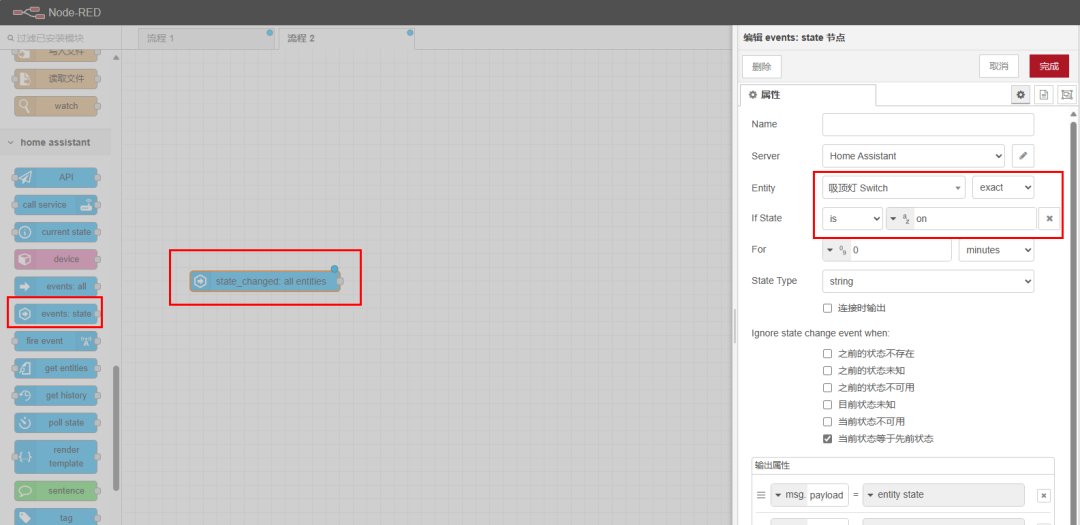Screen dimensions: 1080x525
Task: Select the device palette node
Action: point(56,259)
